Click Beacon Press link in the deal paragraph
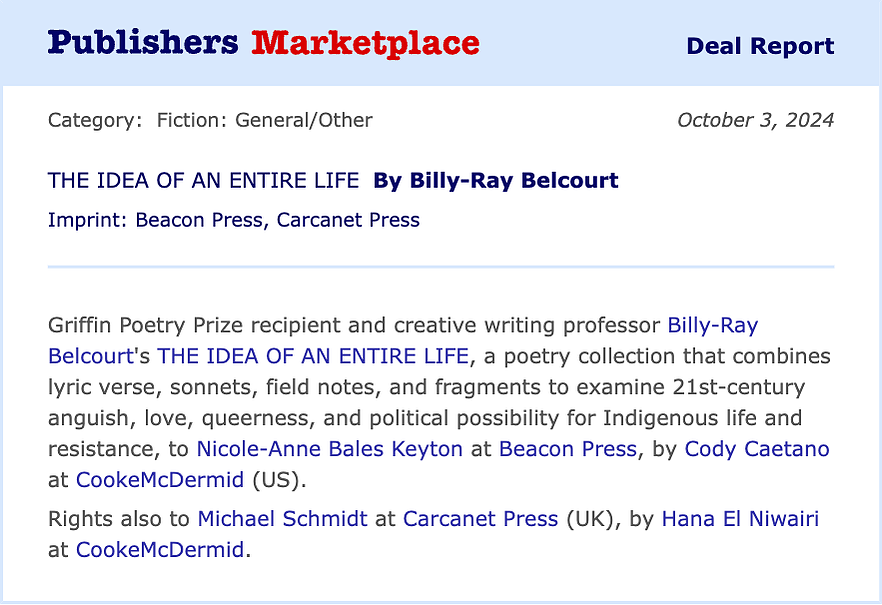 568,449
